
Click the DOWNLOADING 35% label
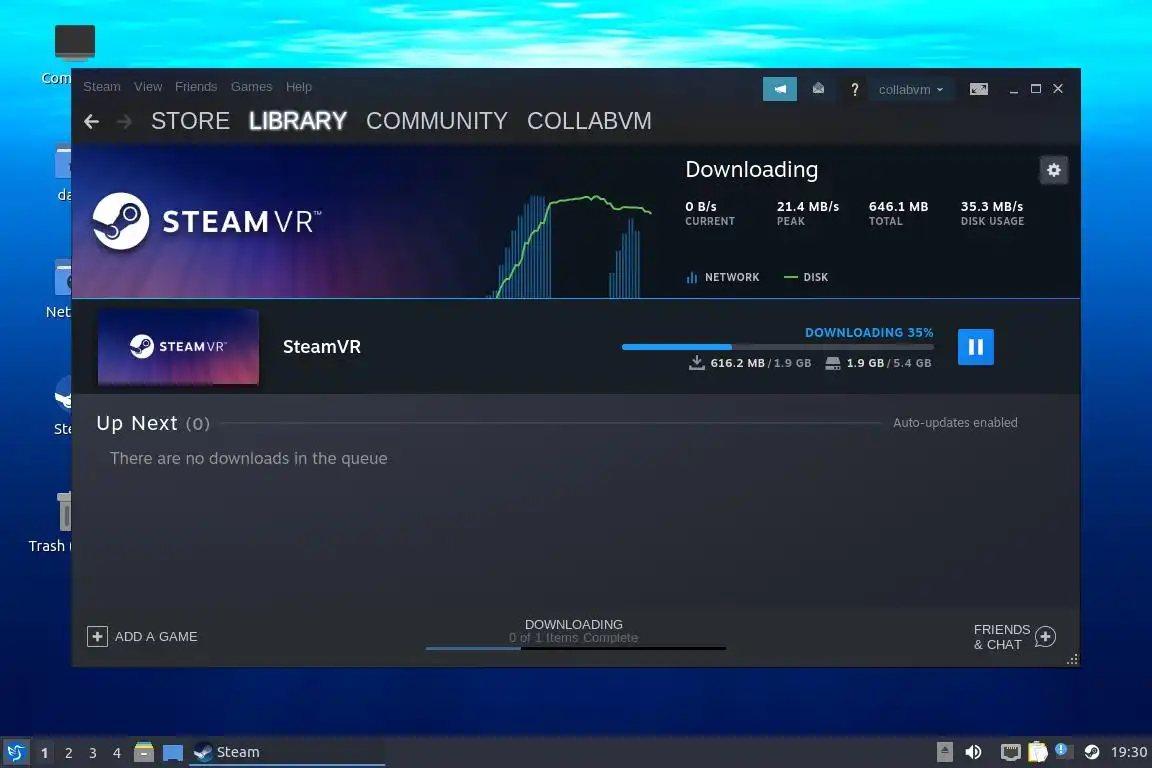(x=869, y=332)
